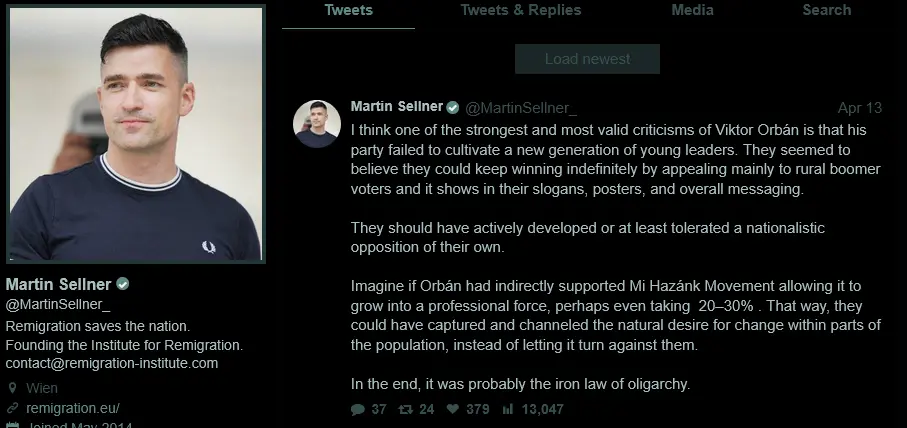
Task: Open the Tweets & Replies tab
Action: tap(520, 11)
